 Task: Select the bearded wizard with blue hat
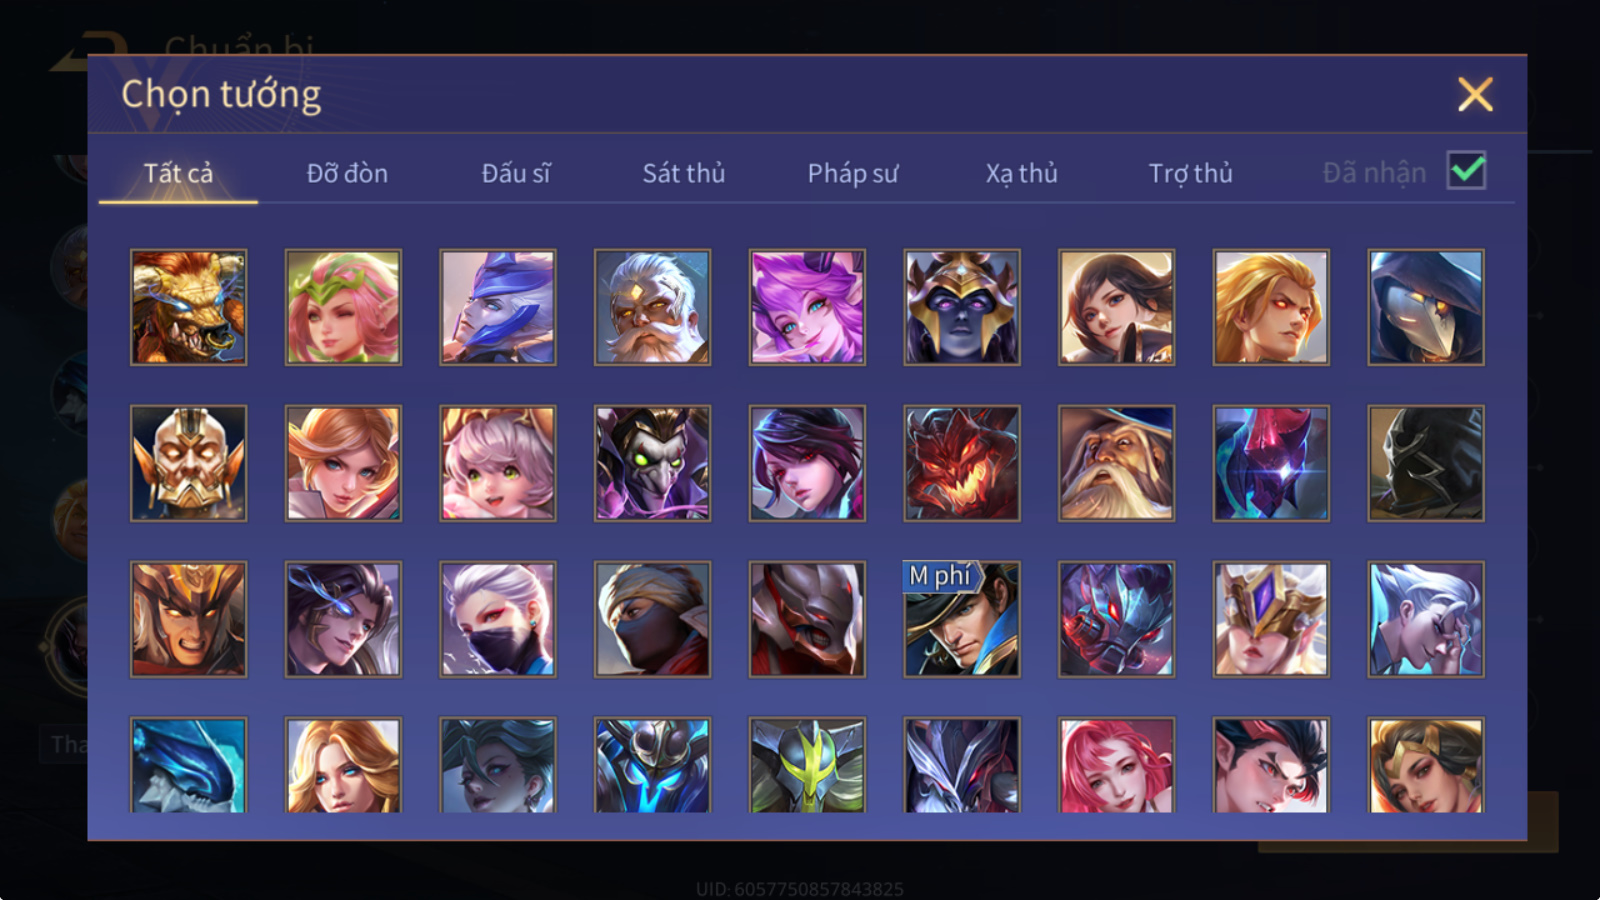click(1116, 463)
